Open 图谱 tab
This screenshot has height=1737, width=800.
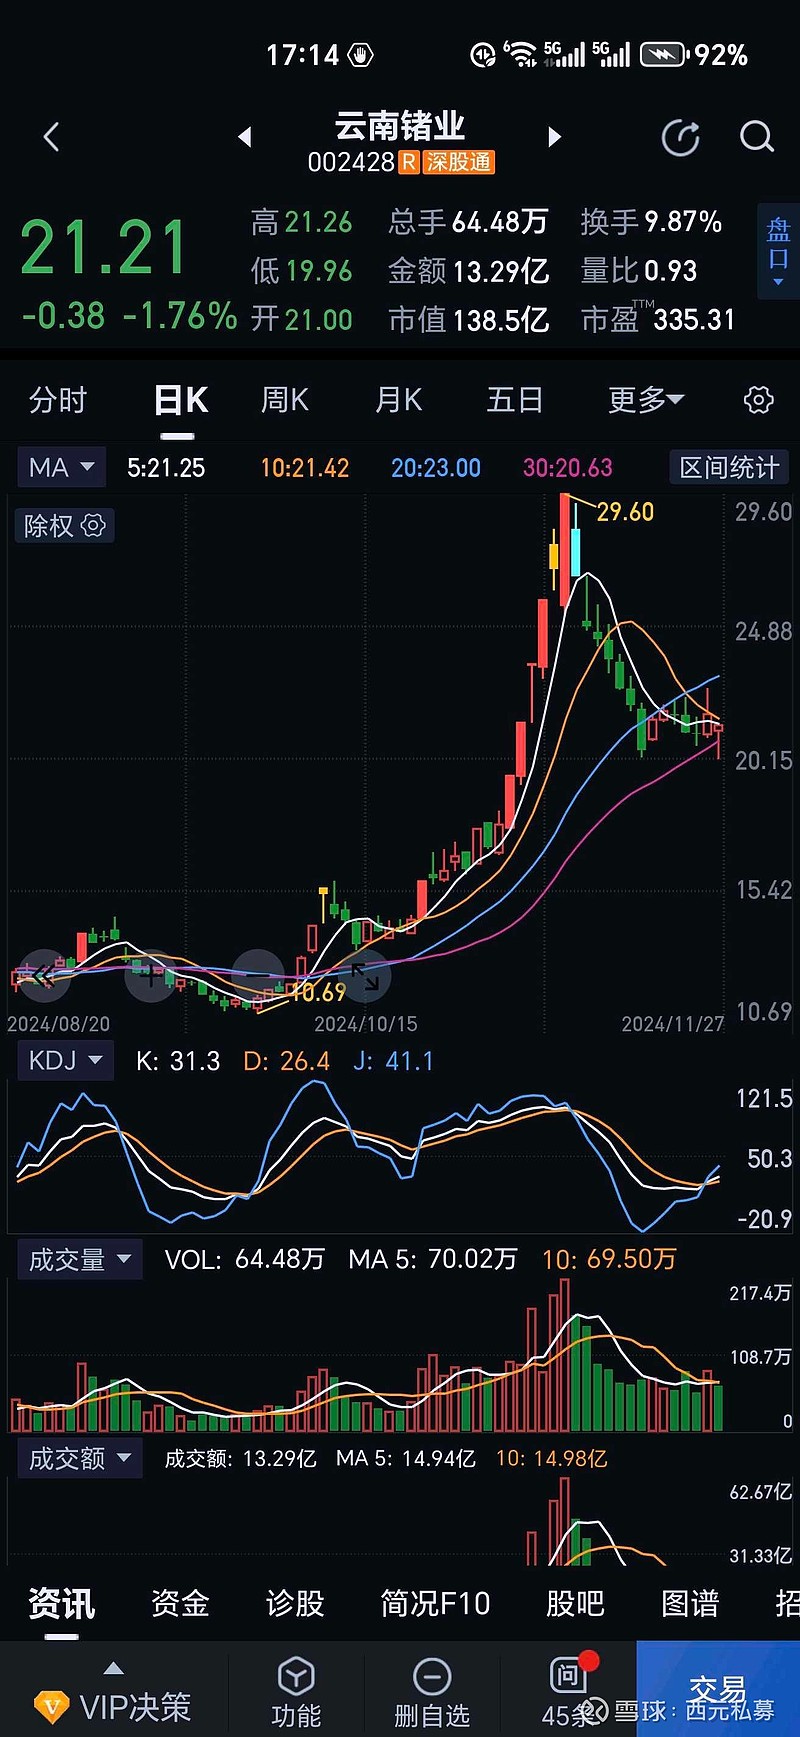pyautogui.click(x=691, y=1604)
